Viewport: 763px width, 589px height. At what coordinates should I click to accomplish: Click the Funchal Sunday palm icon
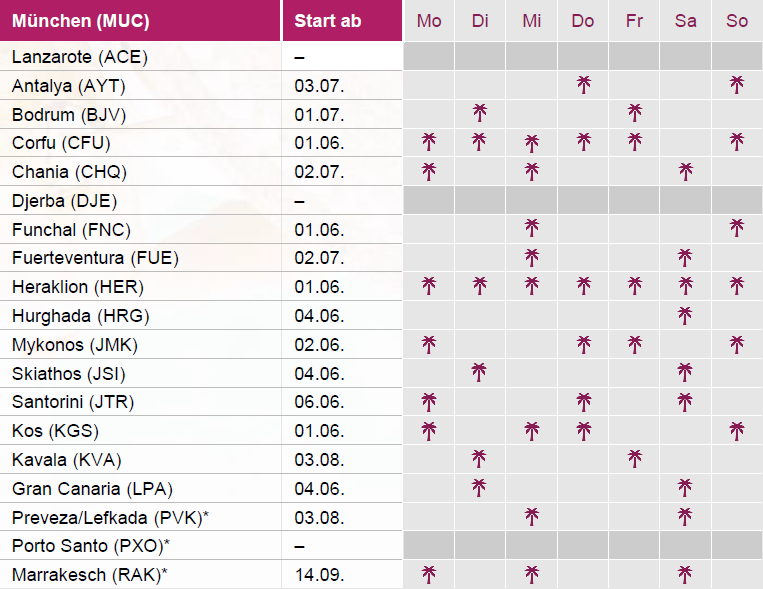tap(737, 229)
